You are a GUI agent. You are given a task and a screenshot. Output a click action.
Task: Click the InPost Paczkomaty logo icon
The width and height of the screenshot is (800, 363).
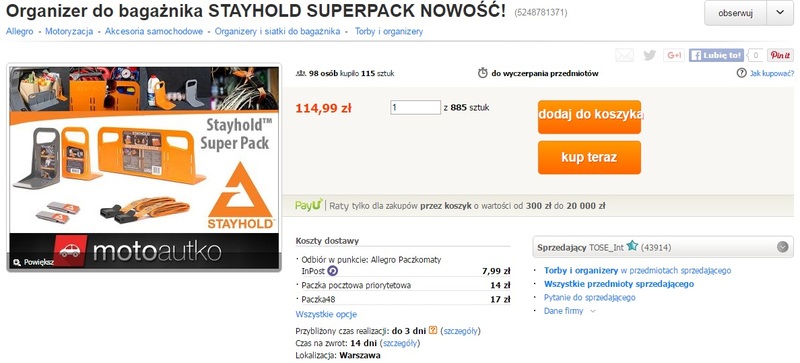coord(332,271)
